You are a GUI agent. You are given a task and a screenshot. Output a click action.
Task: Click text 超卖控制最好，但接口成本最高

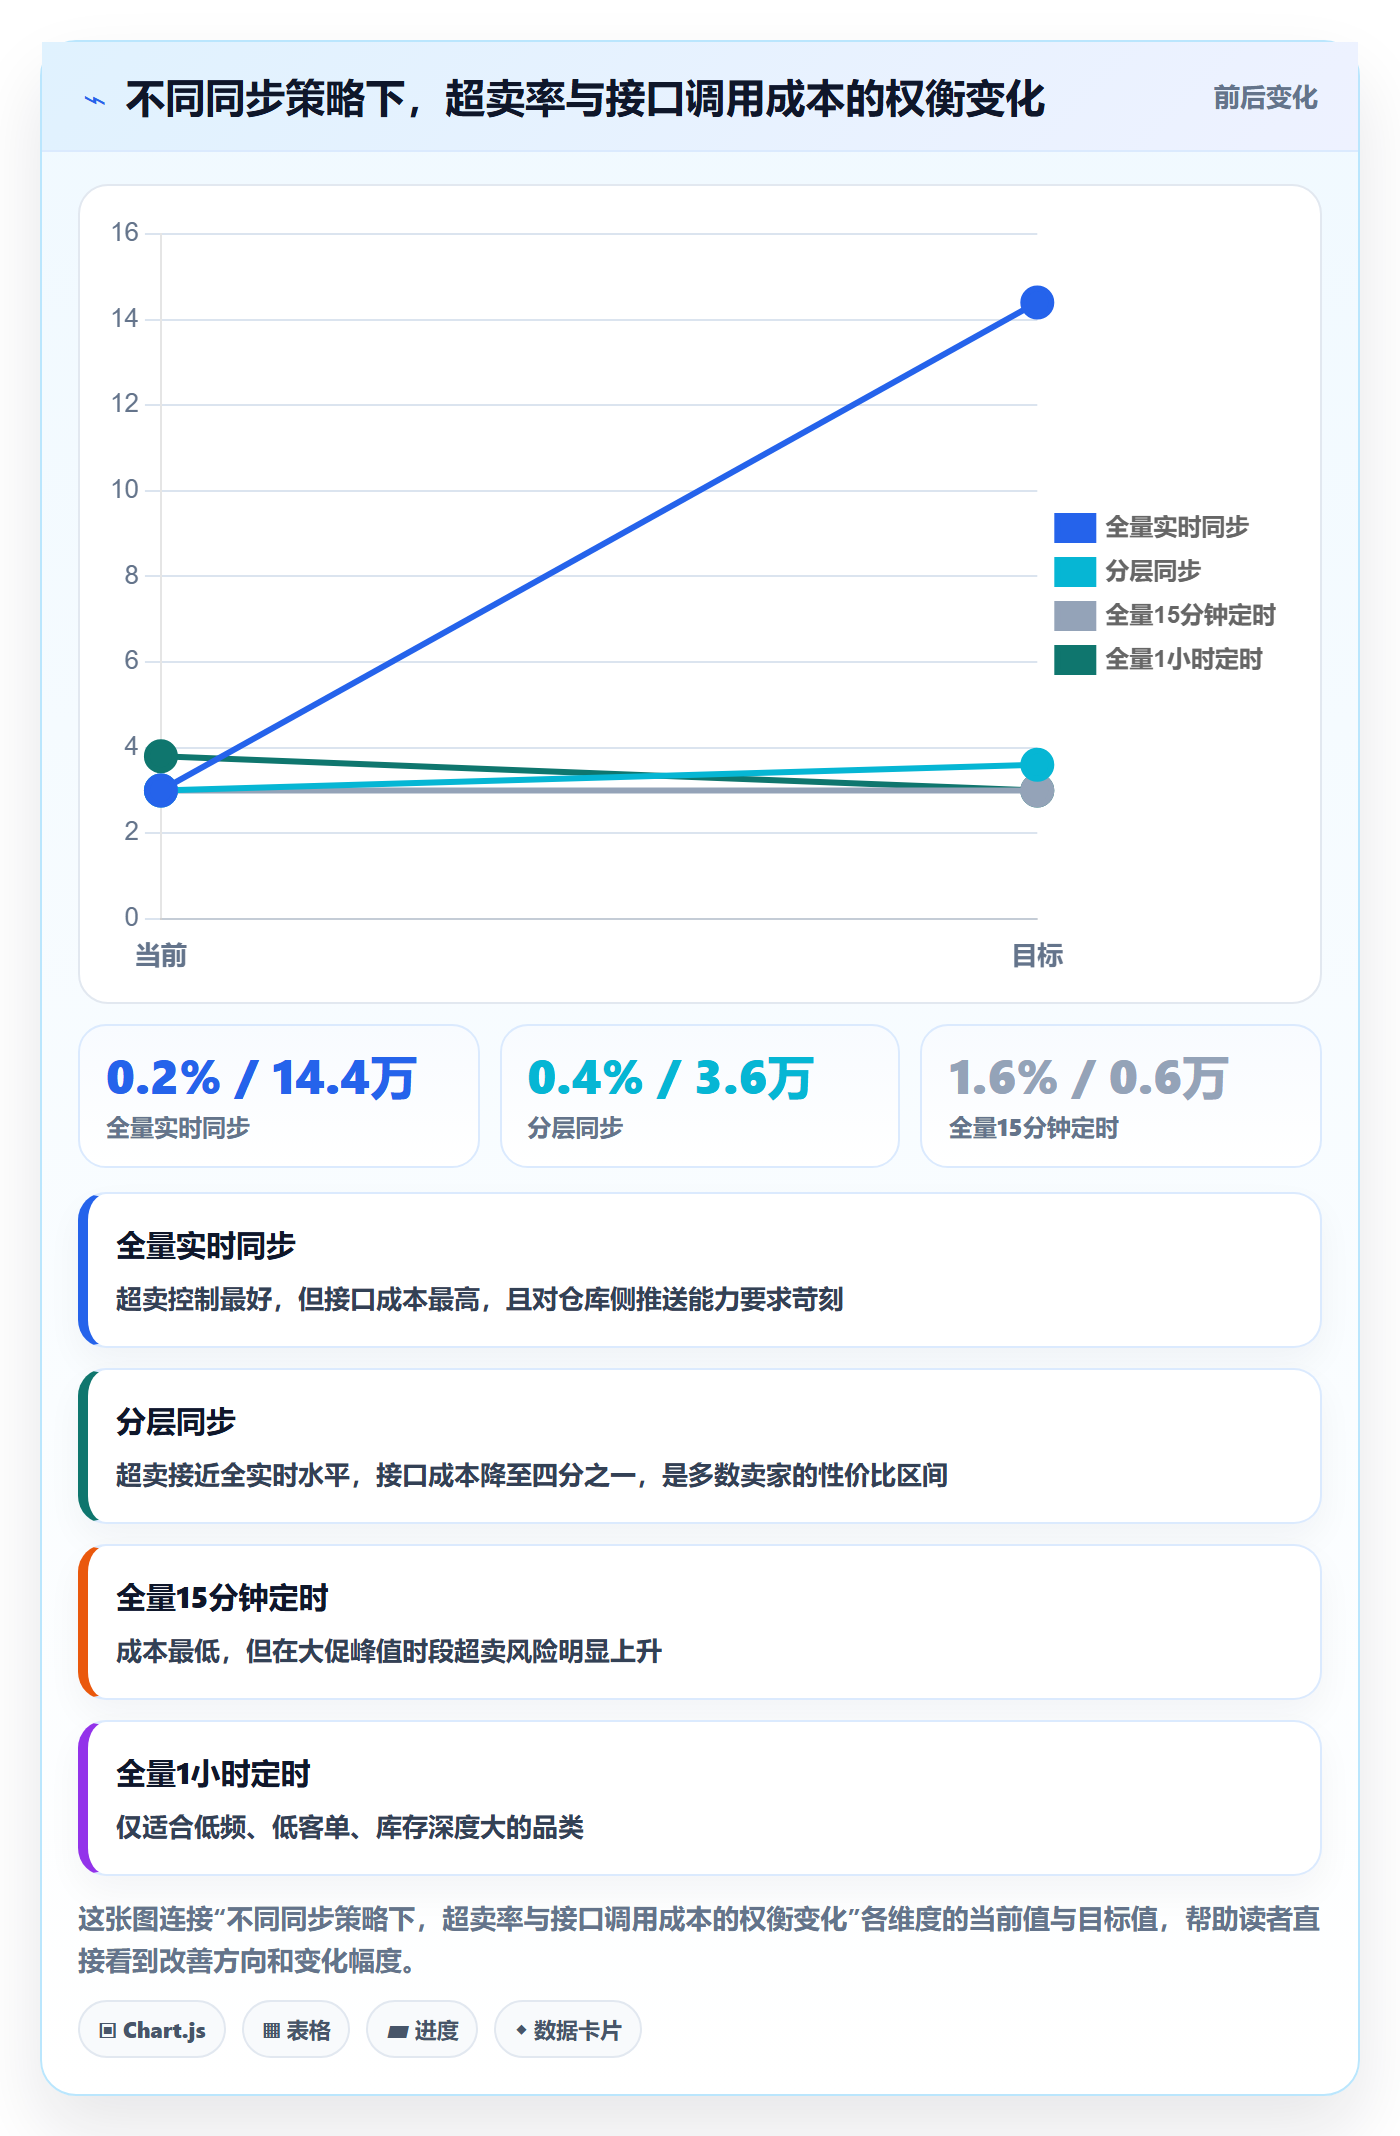[x=297, y=1299]
